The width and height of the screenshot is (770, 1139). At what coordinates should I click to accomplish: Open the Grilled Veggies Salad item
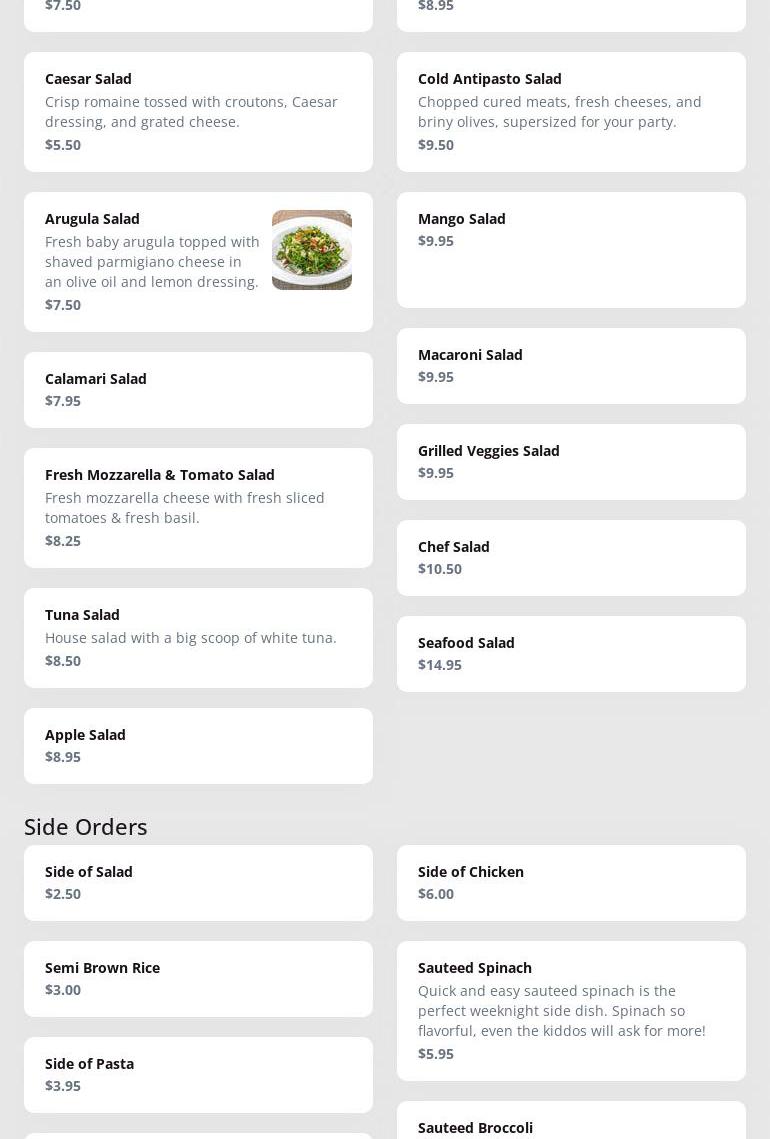(571, 461)
